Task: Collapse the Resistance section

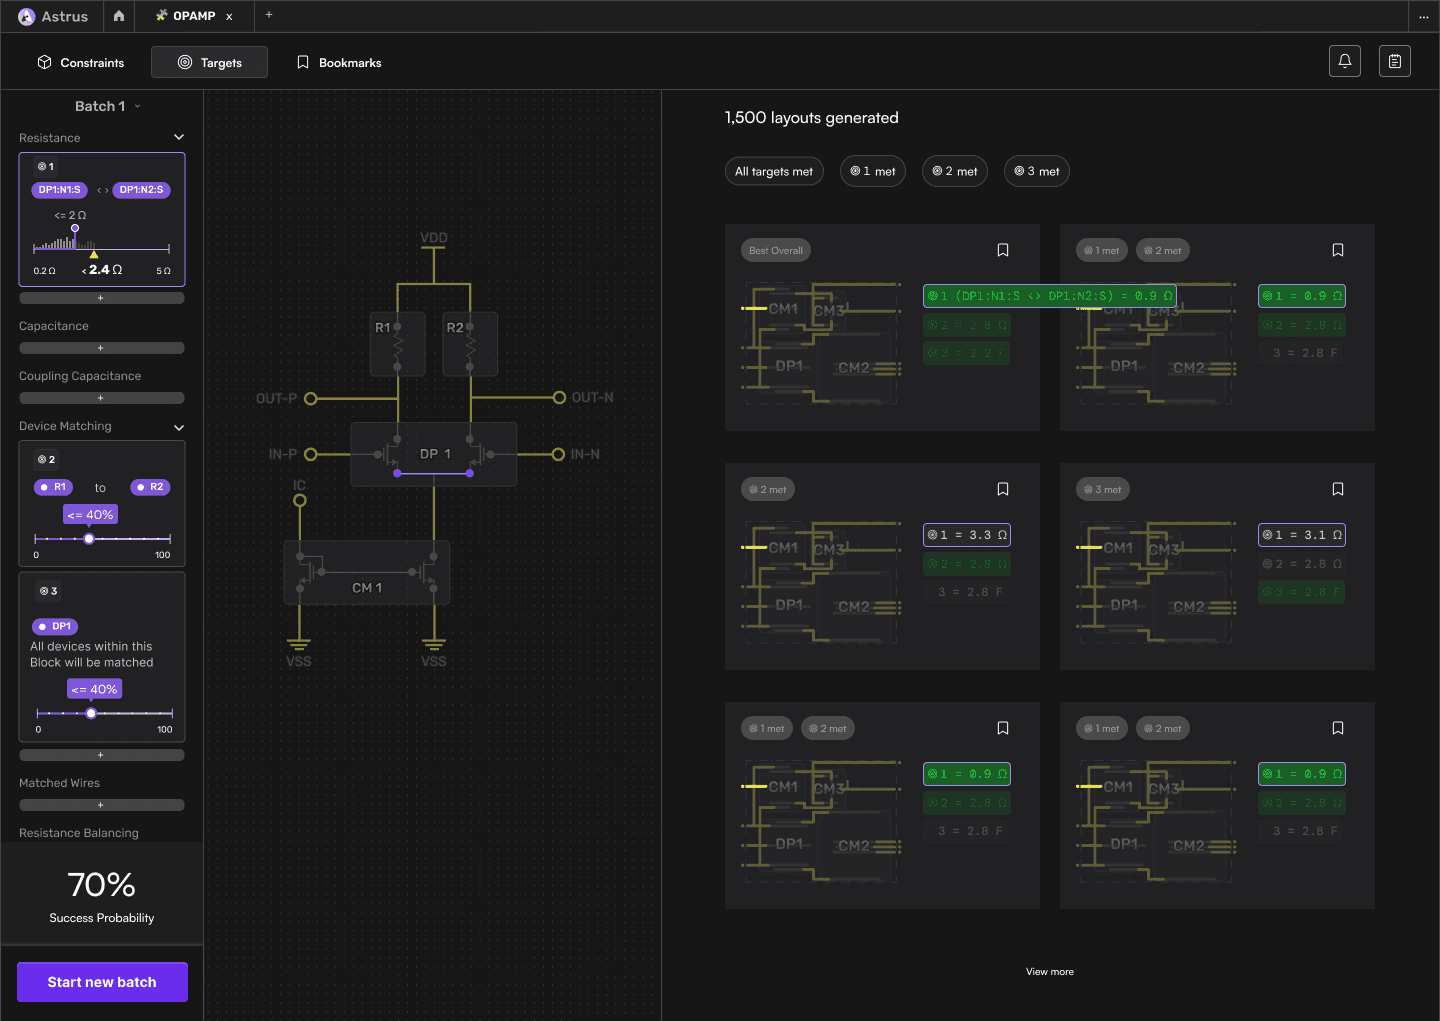Action: coord(179,138)
